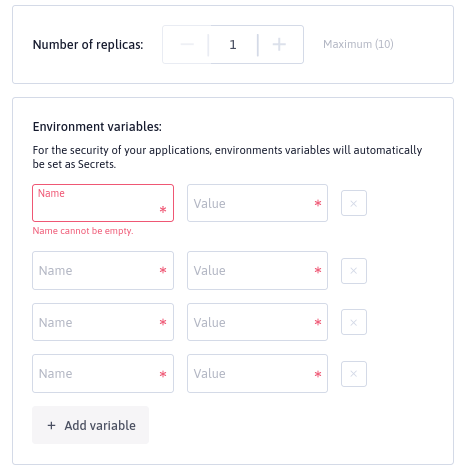Remove the first environment variable row

click(354, 203)
